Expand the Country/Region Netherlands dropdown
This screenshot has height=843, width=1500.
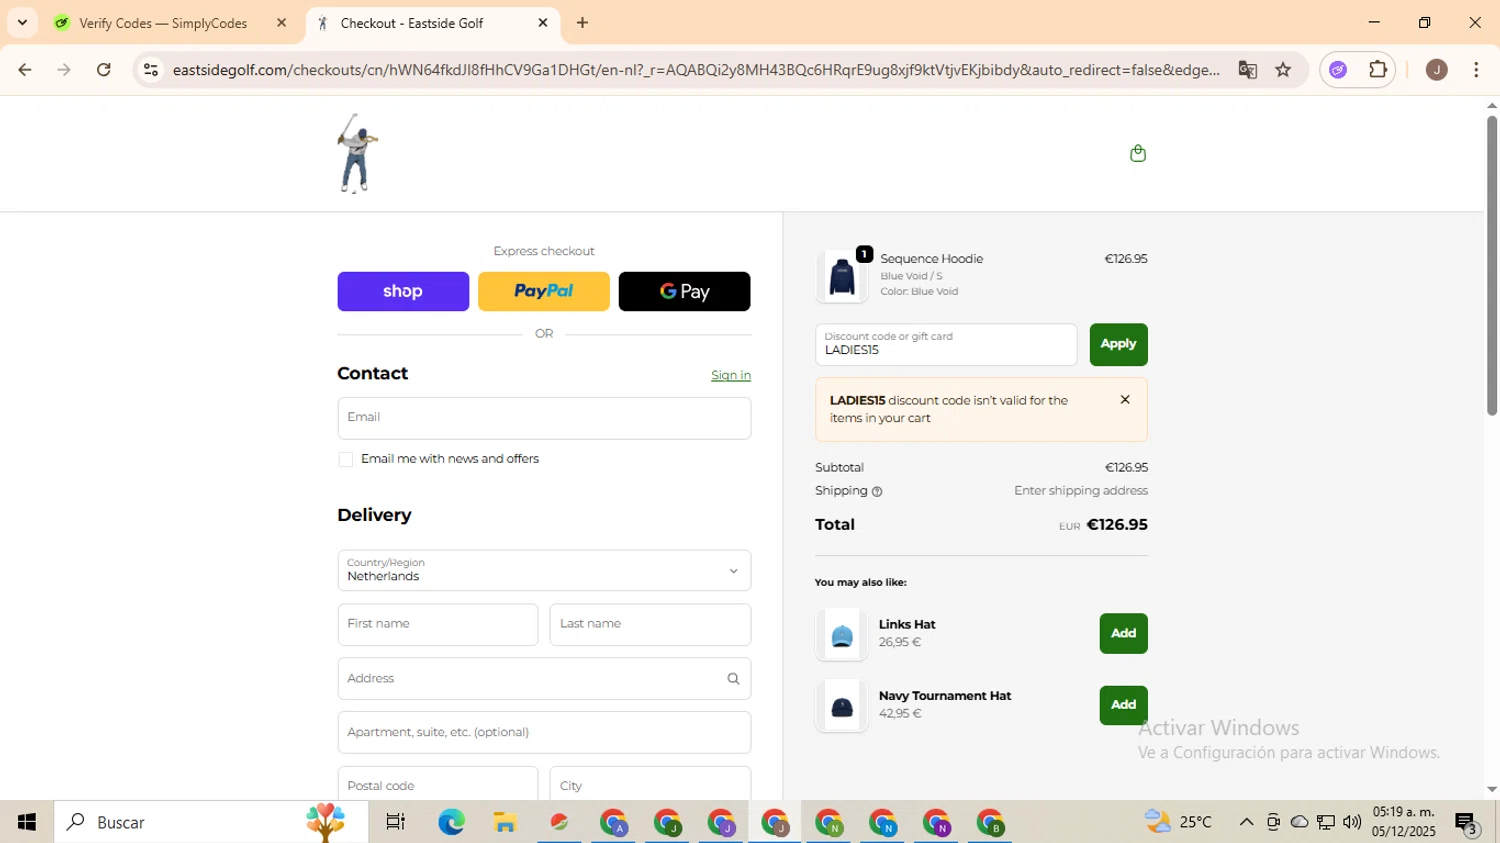click(x=544, y=570)
